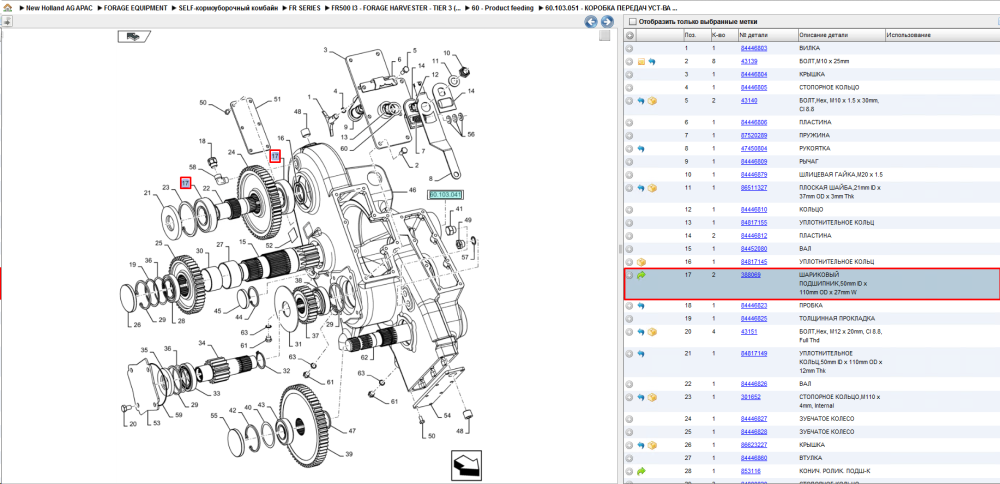Go to next diagram with forward arrow
This screenshot has height=484, width=1000.
607,22
